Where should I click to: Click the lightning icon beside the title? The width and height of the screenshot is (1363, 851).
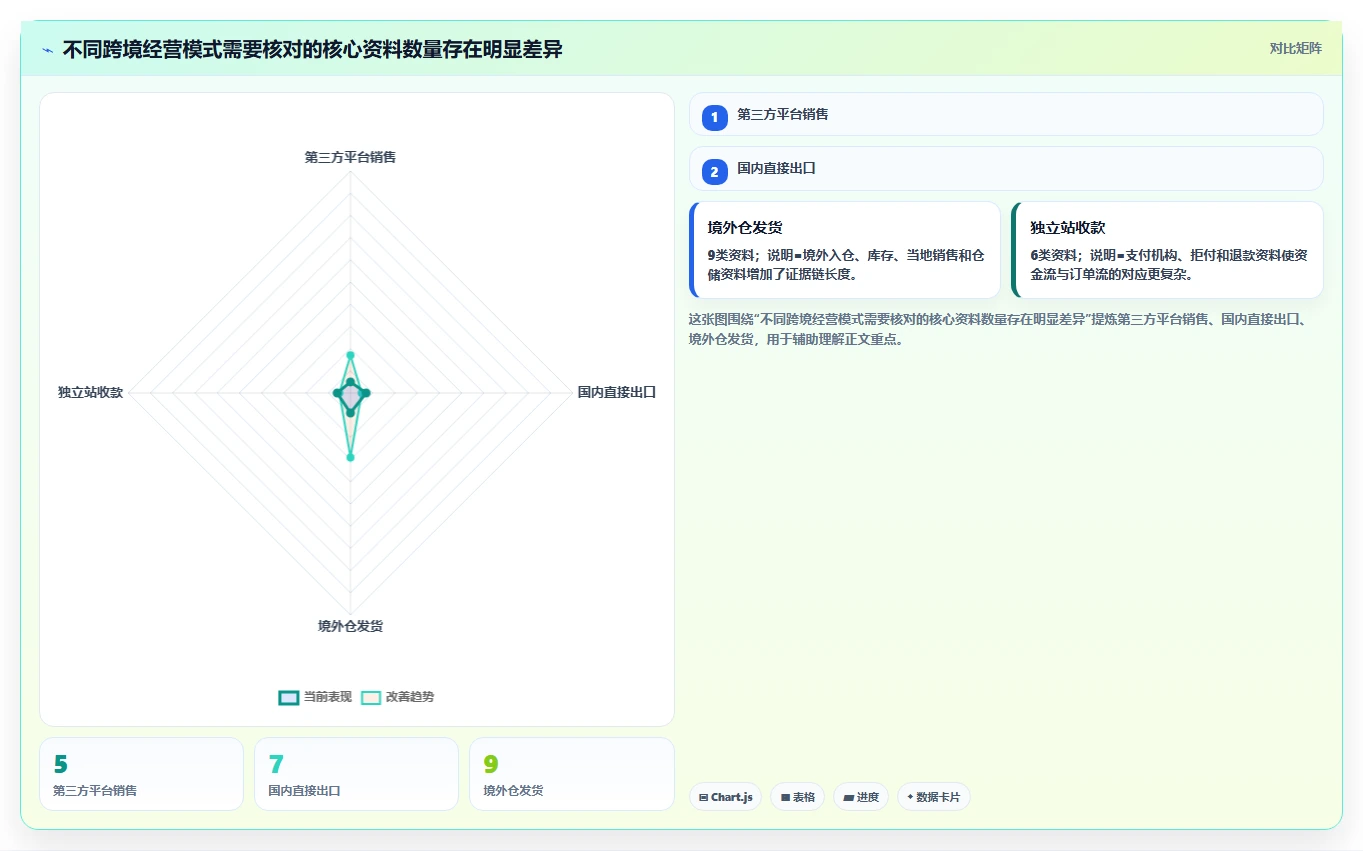[48, 50]
